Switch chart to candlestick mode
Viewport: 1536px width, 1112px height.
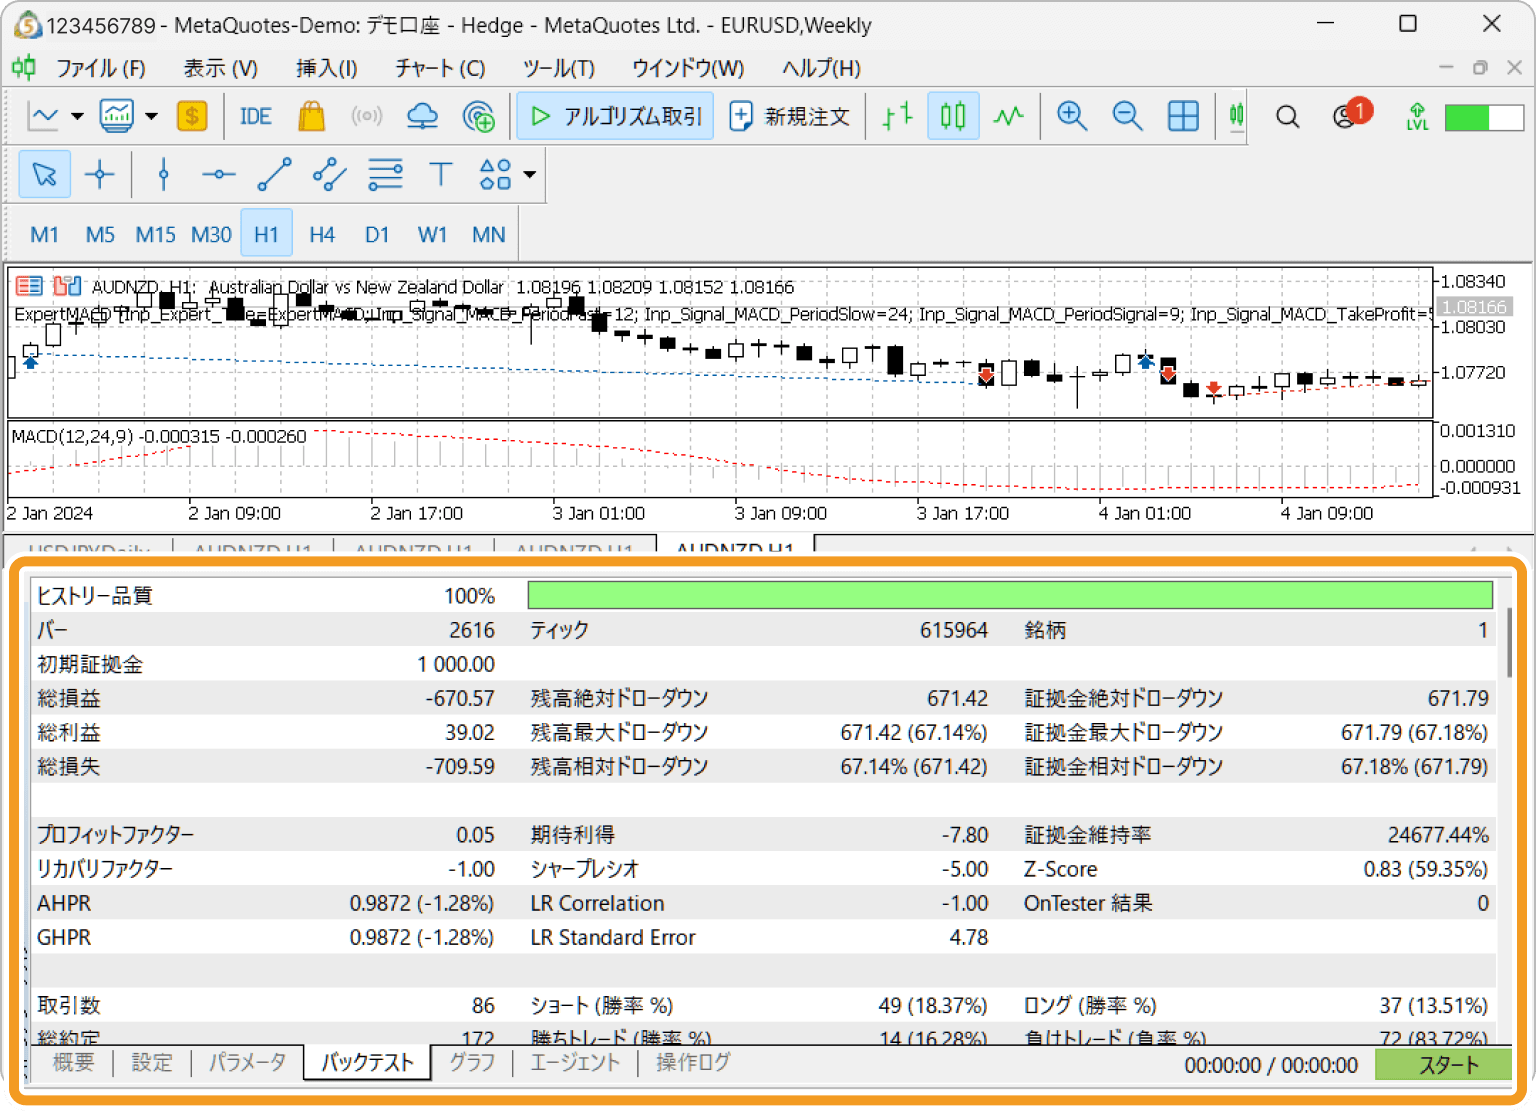coord(953,117)
